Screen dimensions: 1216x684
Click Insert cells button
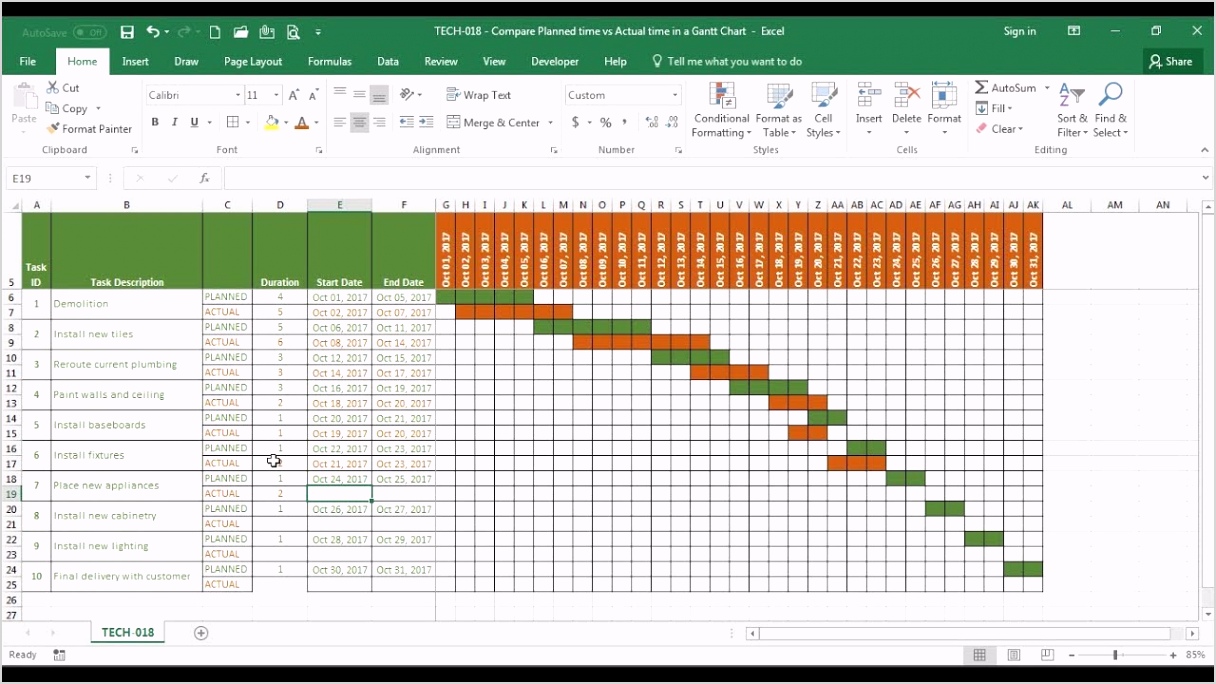coord(869,110)
